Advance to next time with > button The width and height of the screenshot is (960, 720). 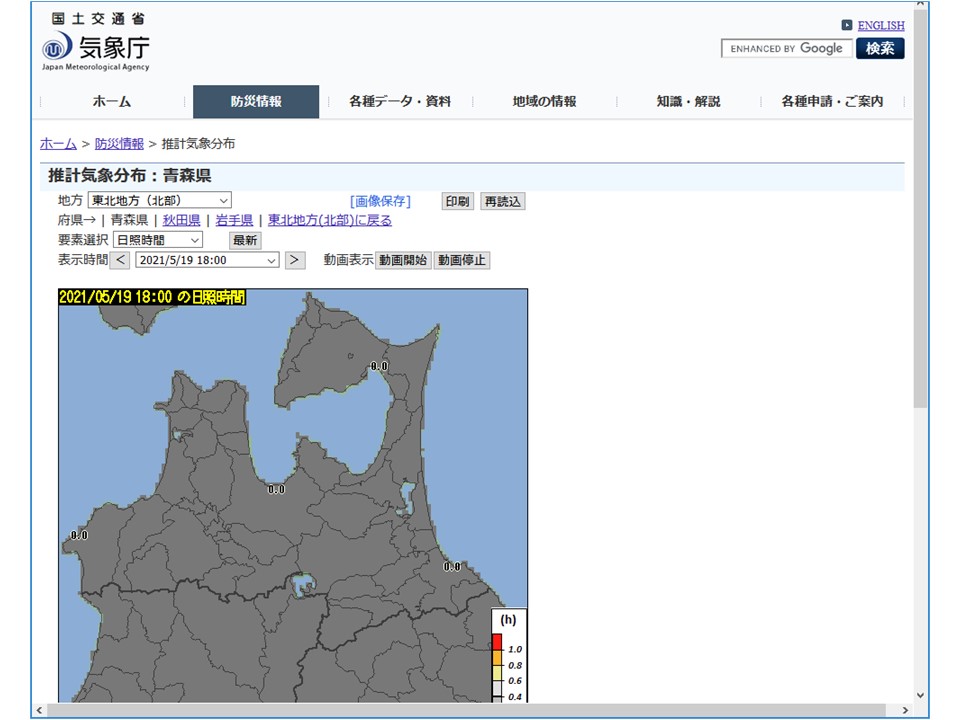click(x=294, y=260)
